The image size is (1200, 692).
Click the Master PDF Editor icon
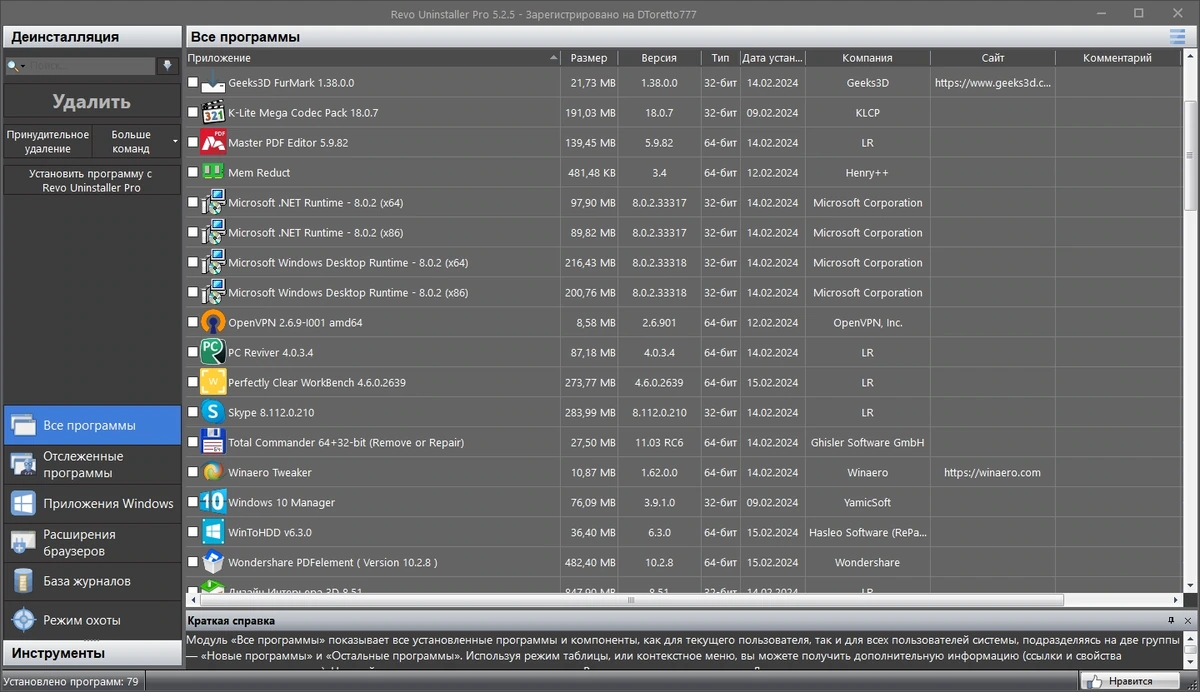click(213, 143)
